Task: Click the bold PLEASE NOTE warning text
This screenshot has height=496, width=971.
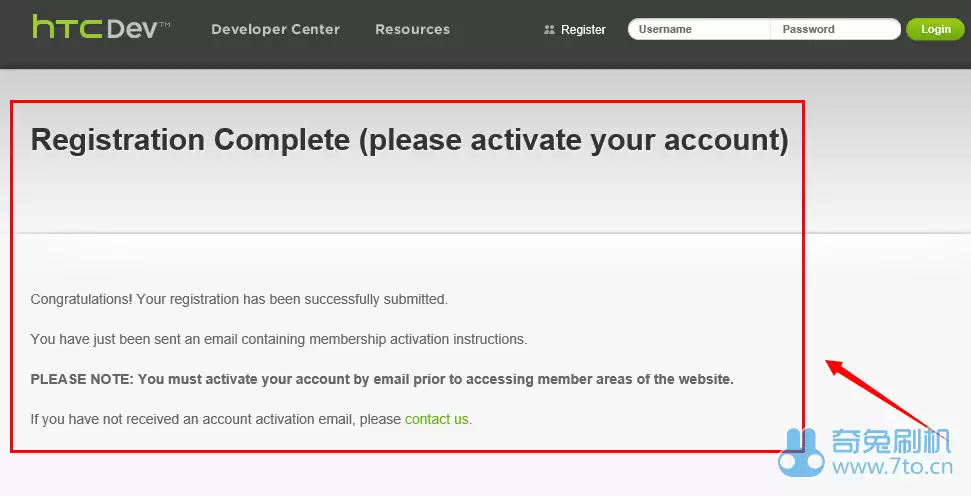Action: [x=382, y=379]
